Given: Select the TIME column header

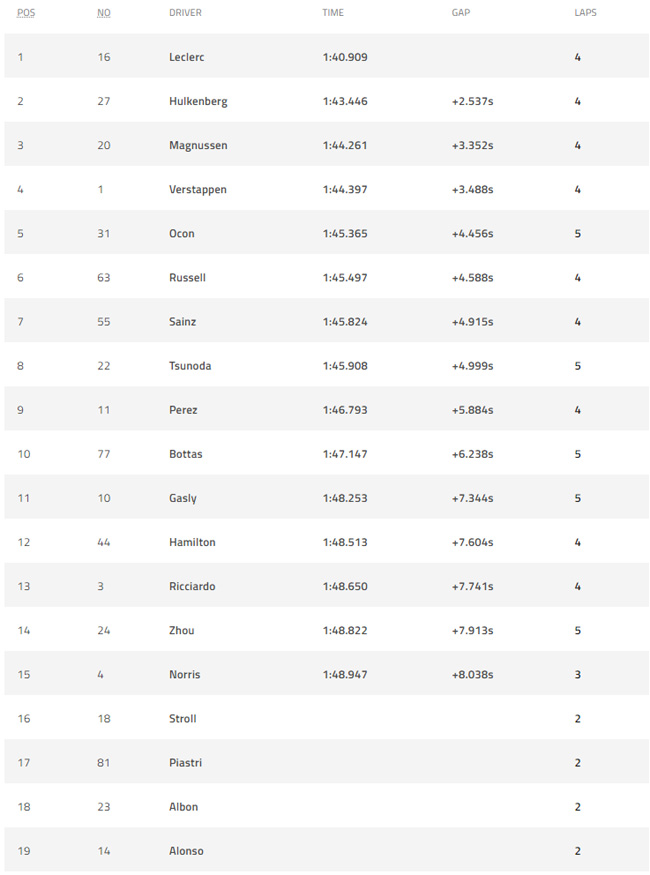Looking at the screenshot, I should 333,12.
